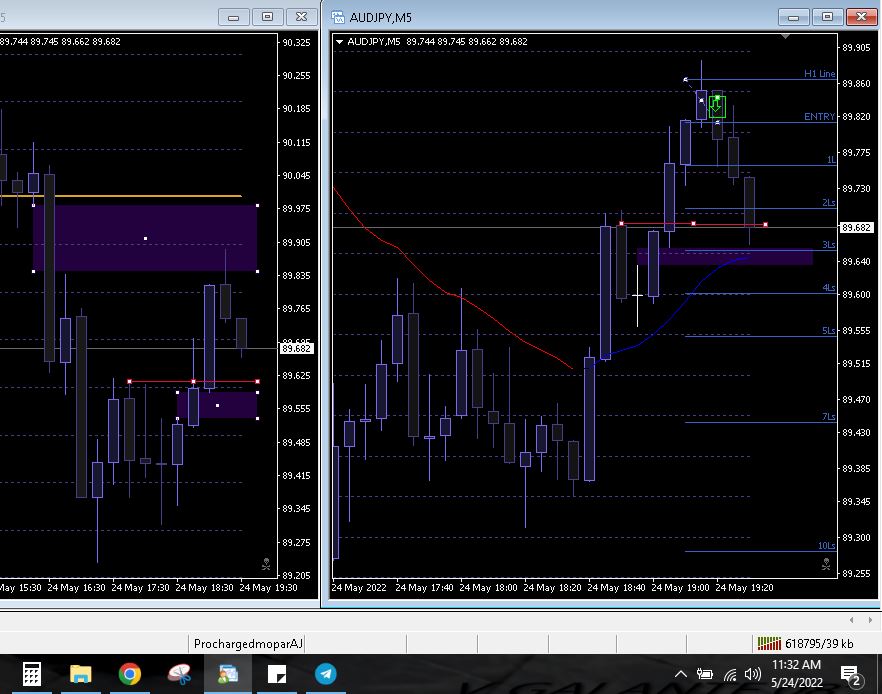
Task: Select the H1 Line label on the chart
Action: 818,74
